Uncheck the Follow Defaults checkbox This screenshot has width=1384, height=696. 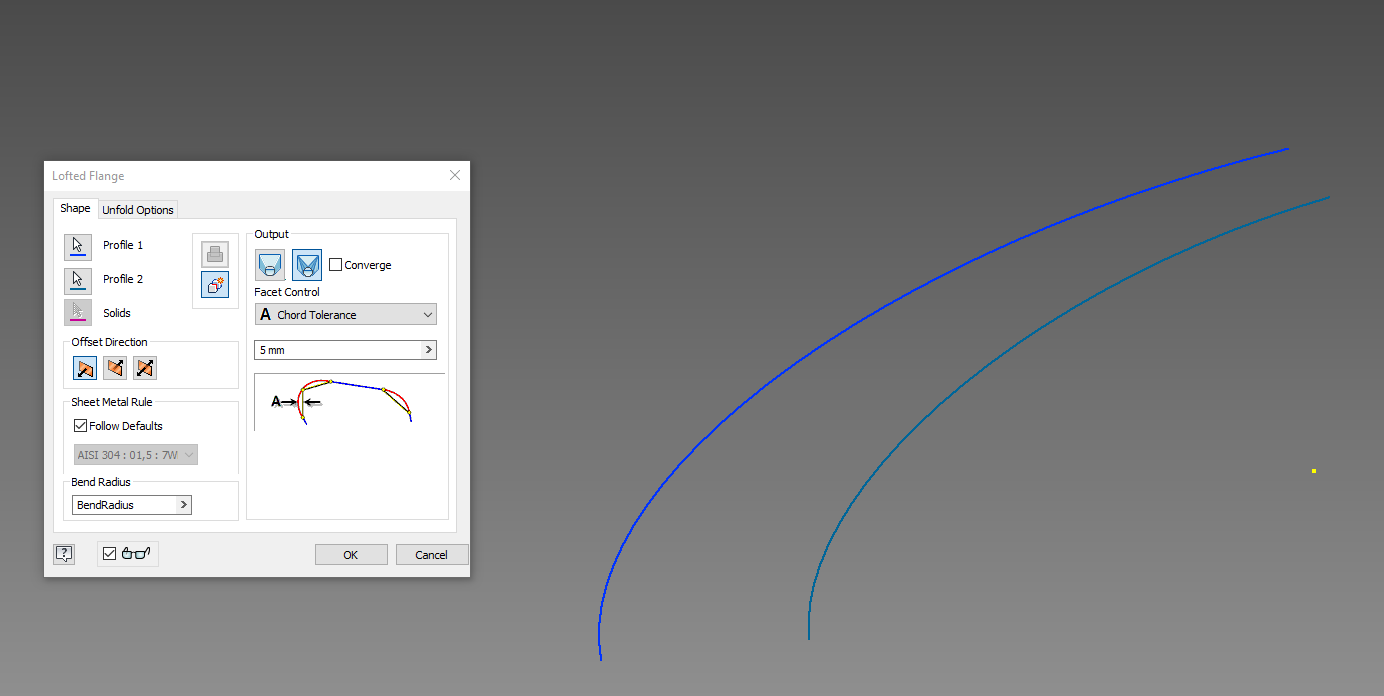click(x=81, y=426)
